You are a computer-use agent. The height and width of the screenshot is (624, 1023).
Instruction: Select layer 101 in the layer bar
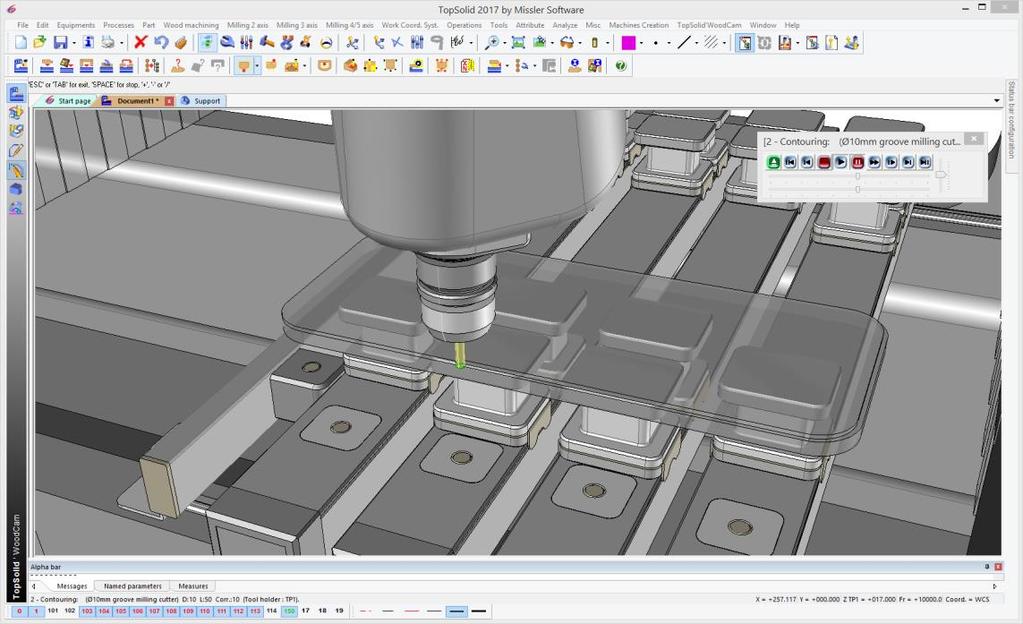[53, 611]
